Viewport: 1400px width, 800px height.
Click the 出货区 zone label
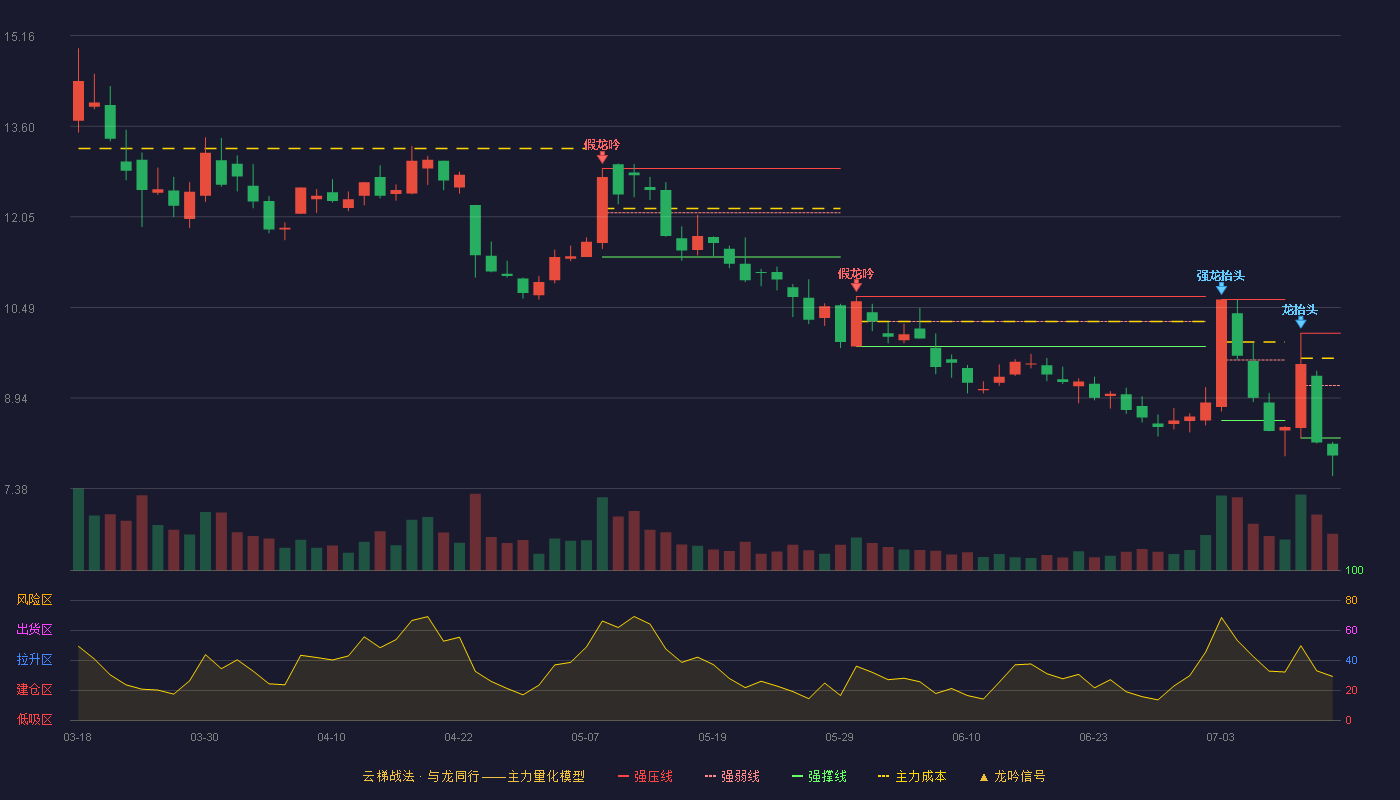click(x=34, y=630)
